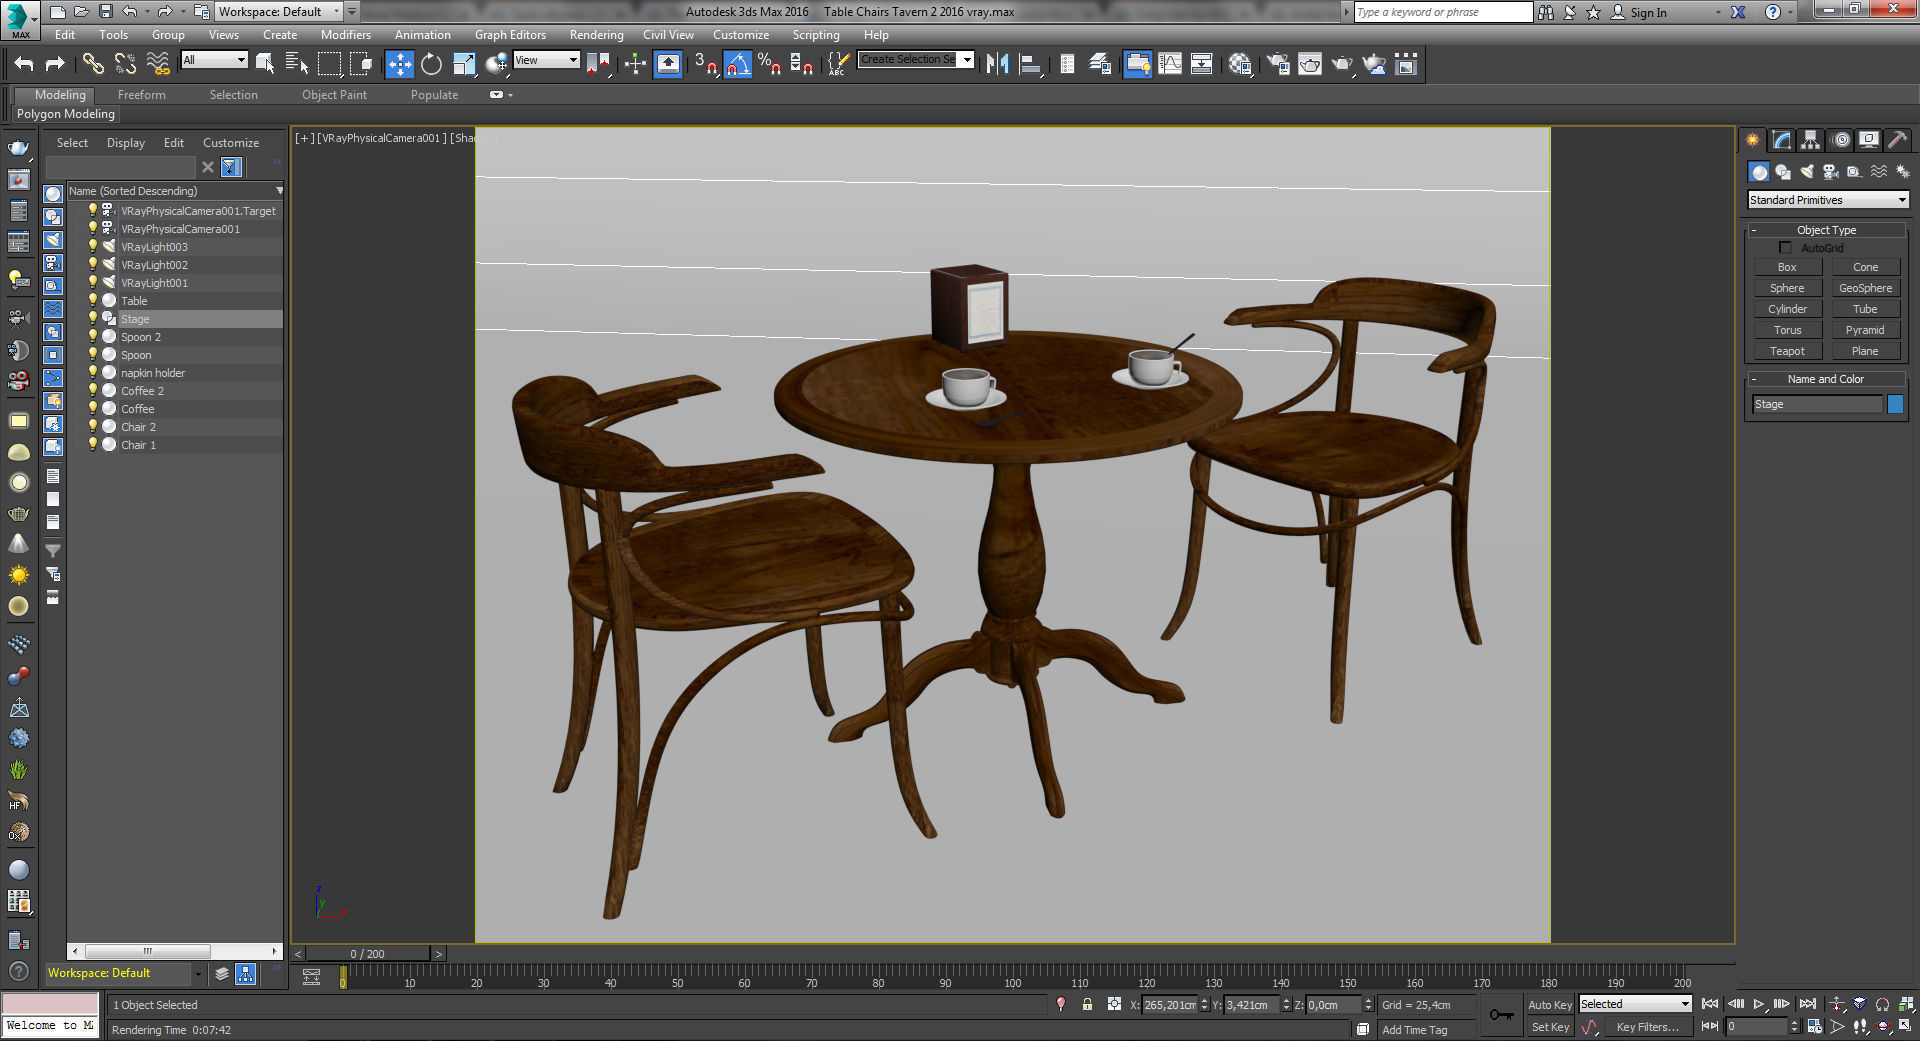Viewport: 1920px width, 1041px height.
Task: Create a Box primitive button
Action: [1787, 267]
